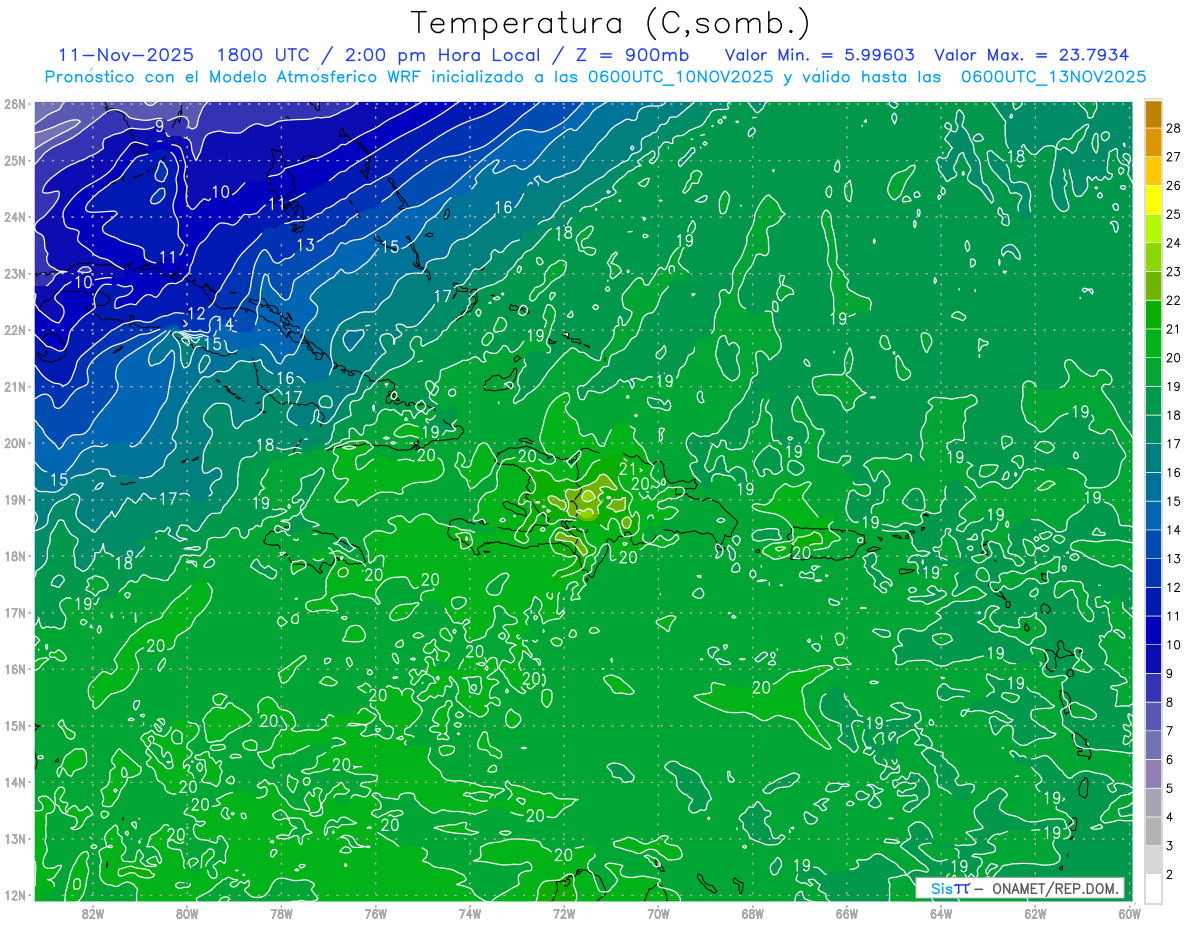Click the '24N' latitude axis label
This screenshot has width=1200, height=927.
point(15,217)
